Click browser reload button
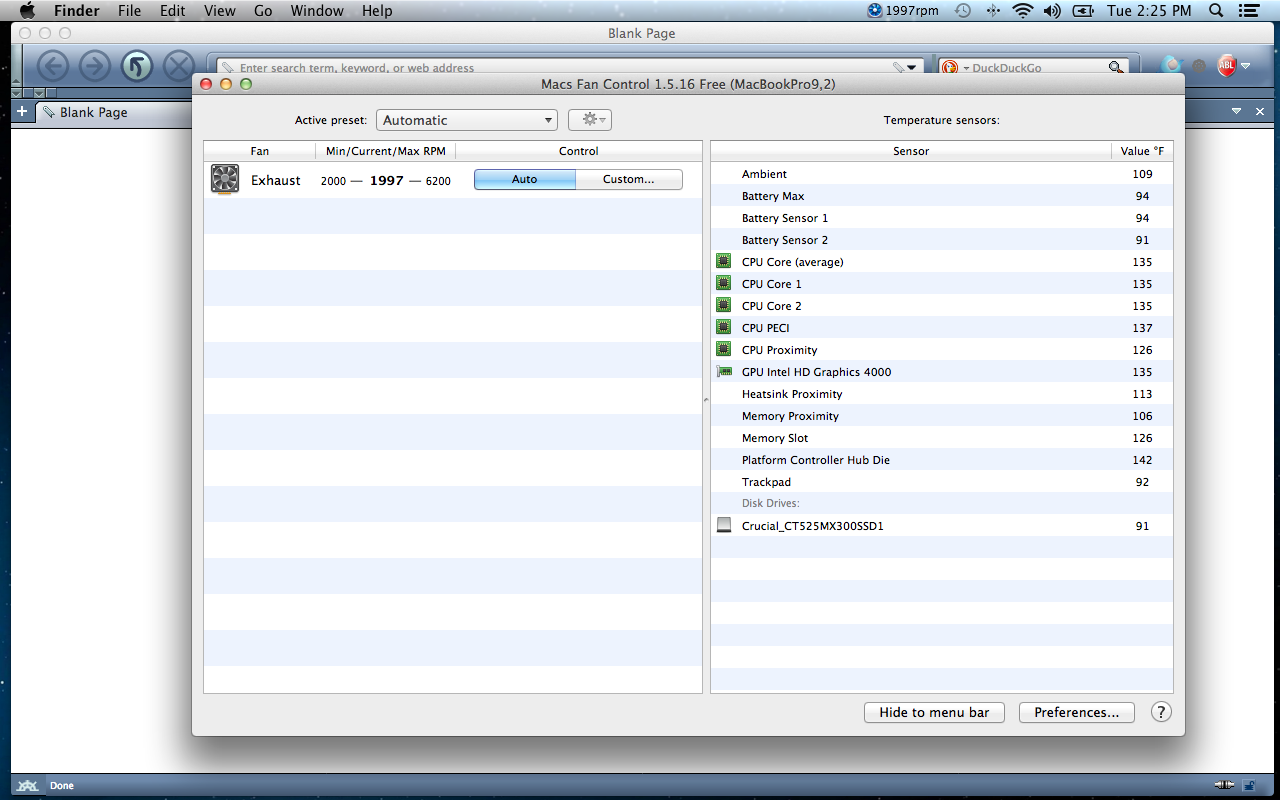 [x=137, y=67]
